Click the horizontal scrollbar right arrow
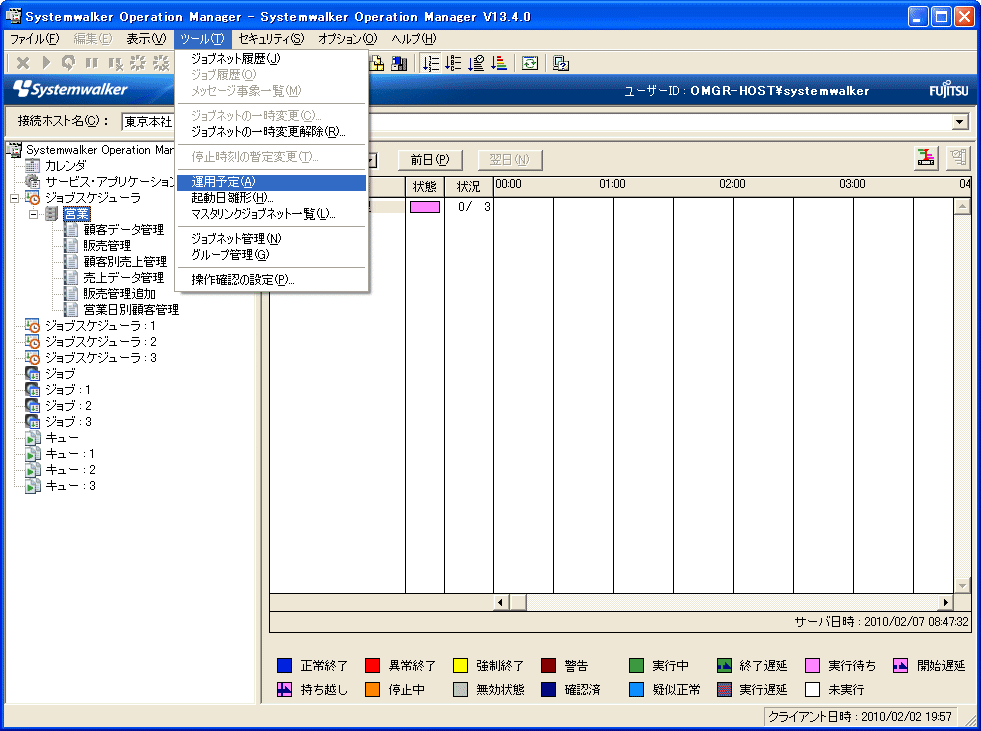981x731 pixels. [946, 602]
